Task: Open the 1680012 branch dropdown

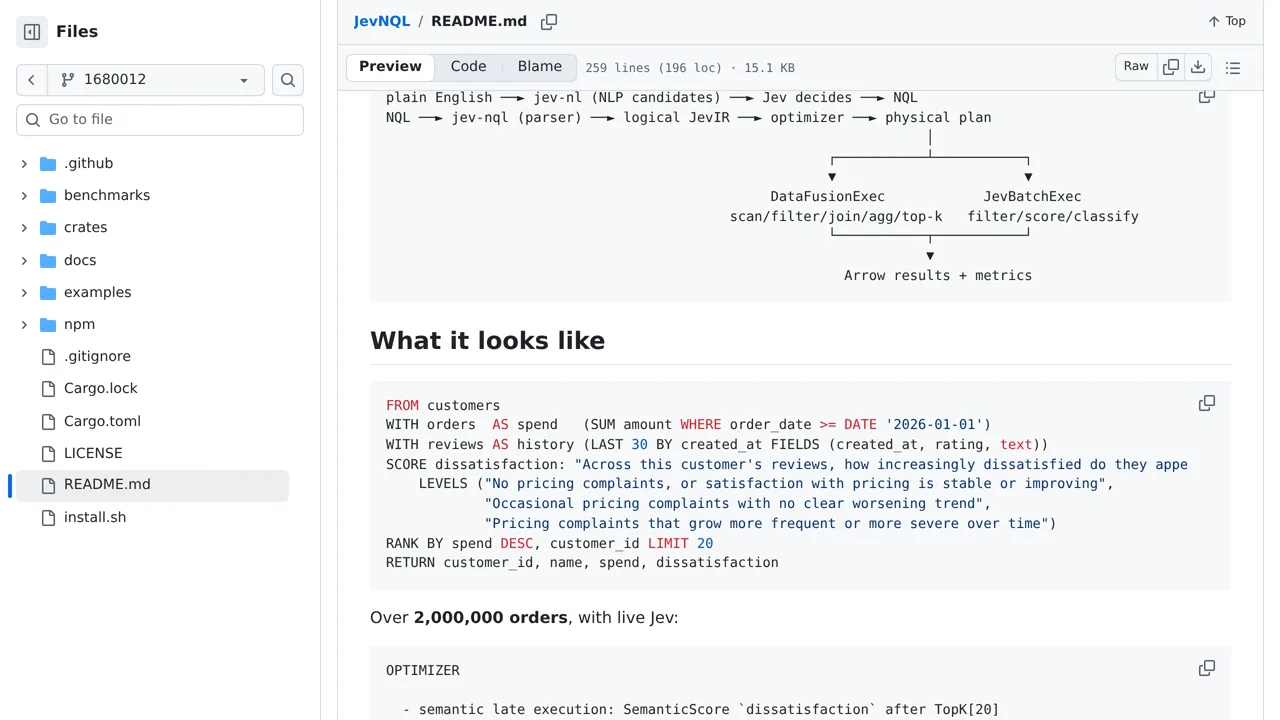Action: (156, 80)
